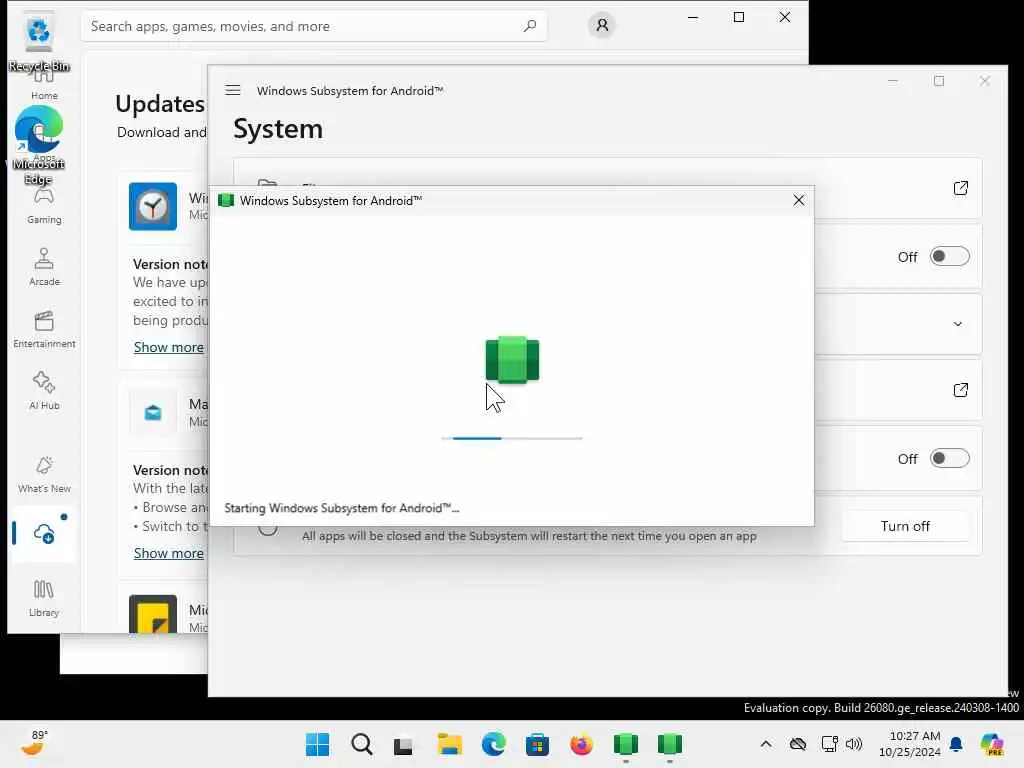This screenshot has width=1024, height=768.
Task: Expand the collapsed settings row with the chevron
Action: click(957, 324)
